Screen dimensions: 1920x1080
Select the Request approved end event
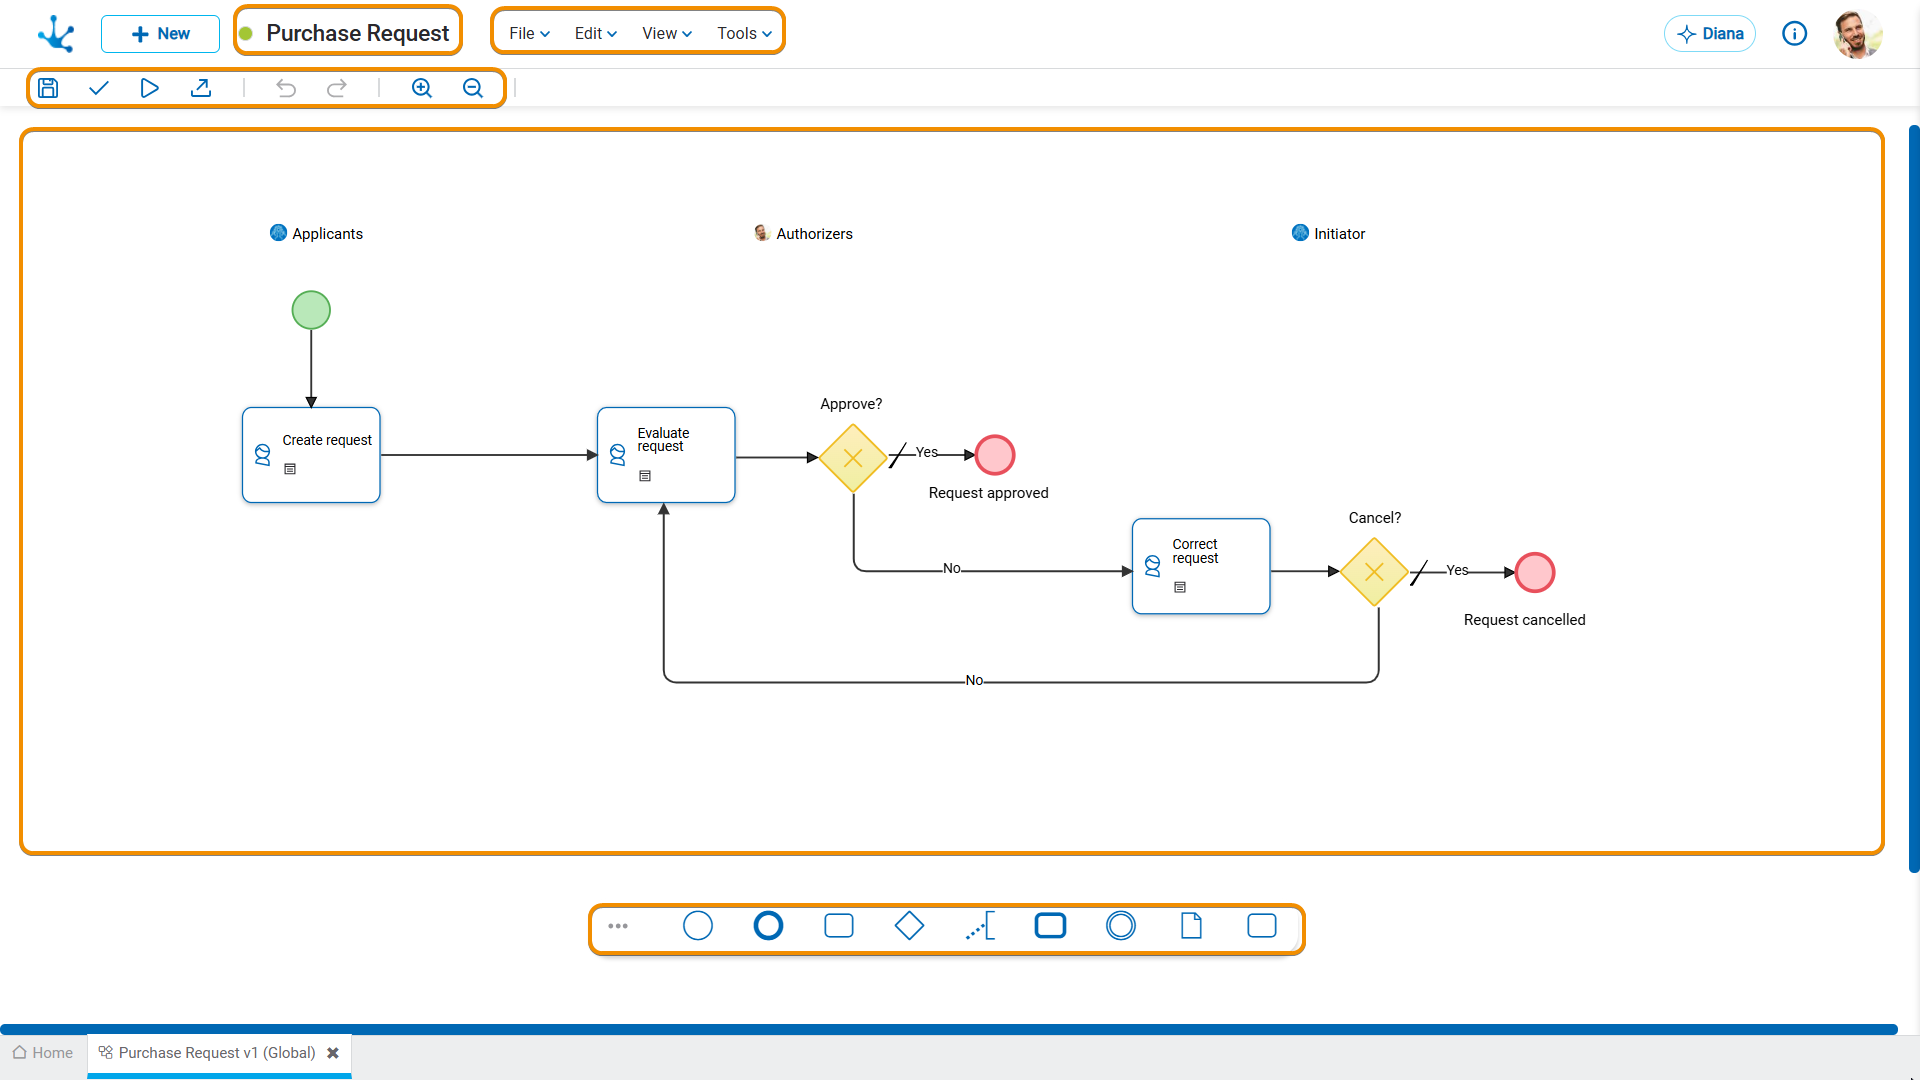(995, 455)
